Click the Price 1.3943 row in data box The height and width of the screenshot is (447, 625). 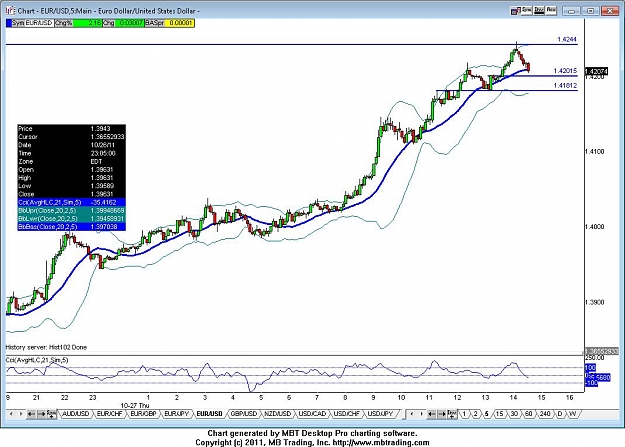[71, 128]
